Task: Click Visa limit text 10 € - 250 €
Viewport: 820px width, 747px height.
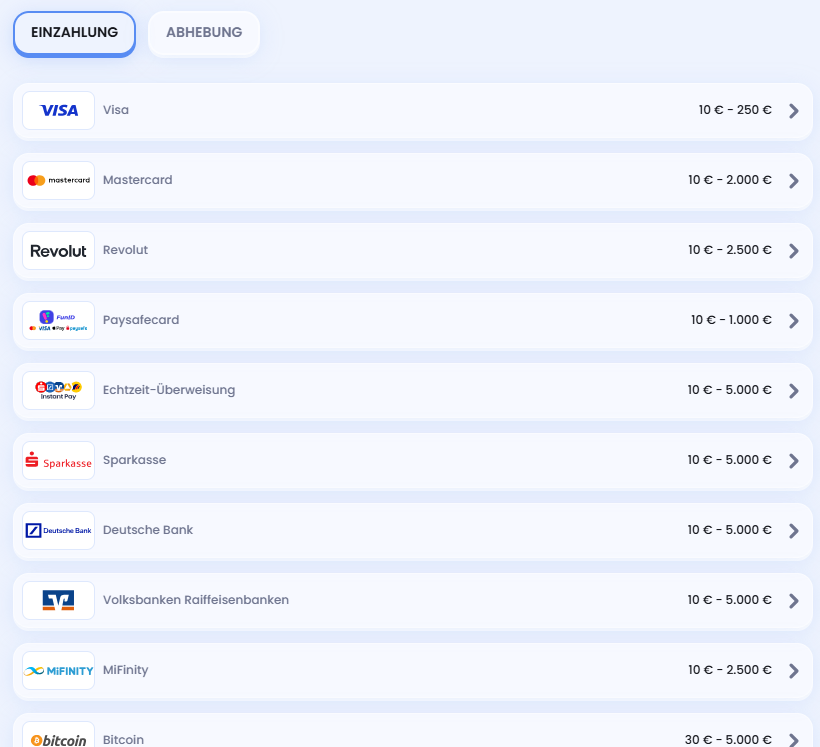Action: 735,110
